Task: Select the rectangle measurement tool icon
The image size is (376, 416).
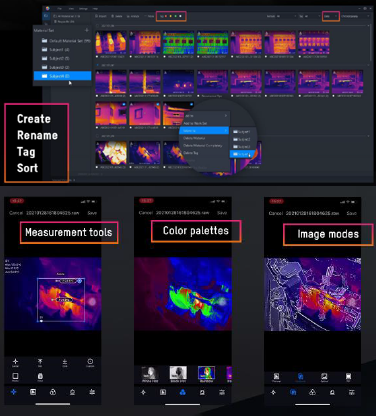Action: coord(15,377)
